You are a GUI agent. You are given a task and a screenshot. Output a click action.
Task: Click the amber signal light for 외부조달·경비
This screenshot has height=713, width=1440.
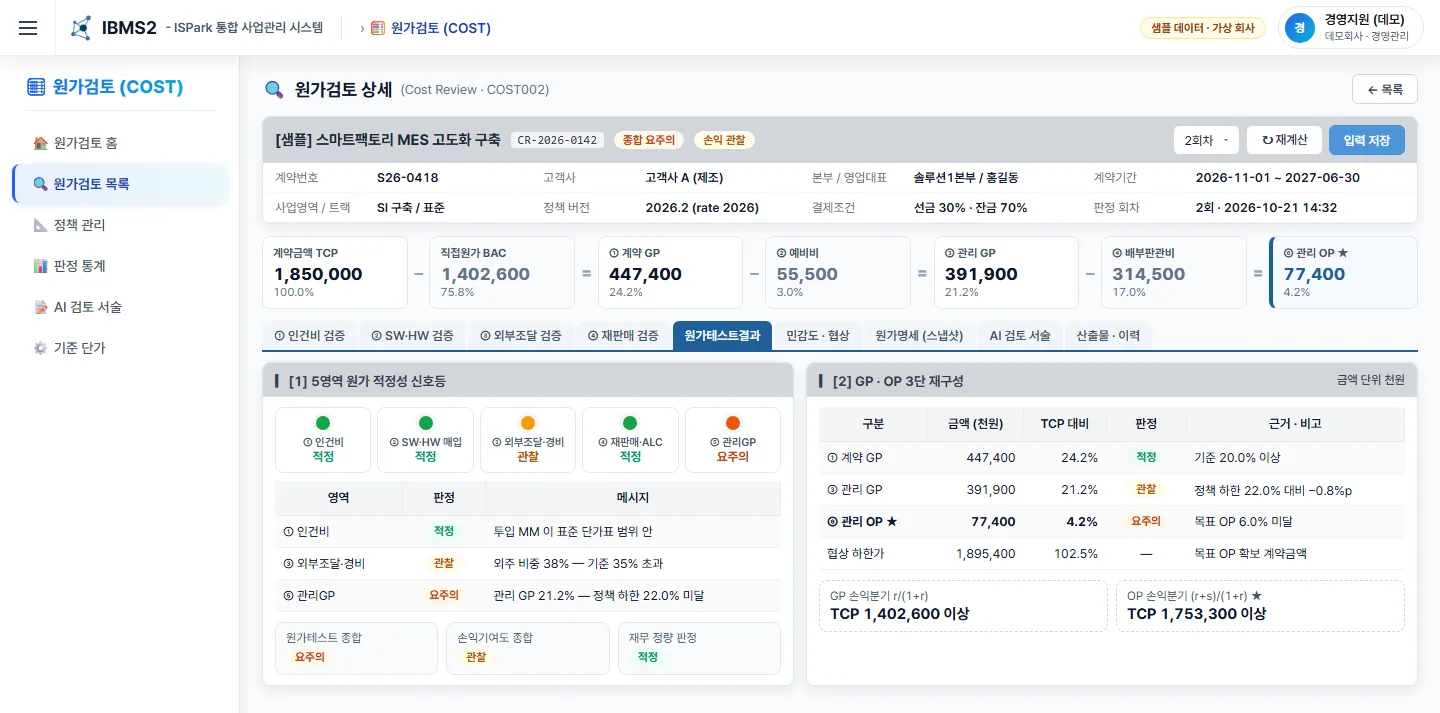point(528,423)
